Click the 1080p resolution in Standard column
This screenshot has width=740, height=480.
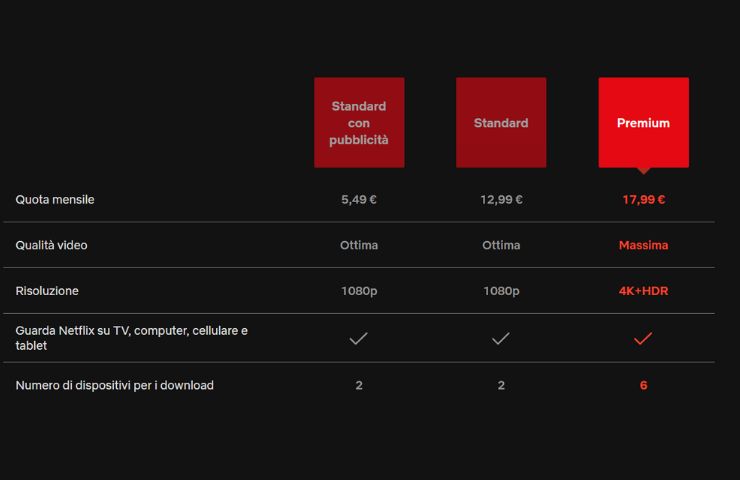501,291
